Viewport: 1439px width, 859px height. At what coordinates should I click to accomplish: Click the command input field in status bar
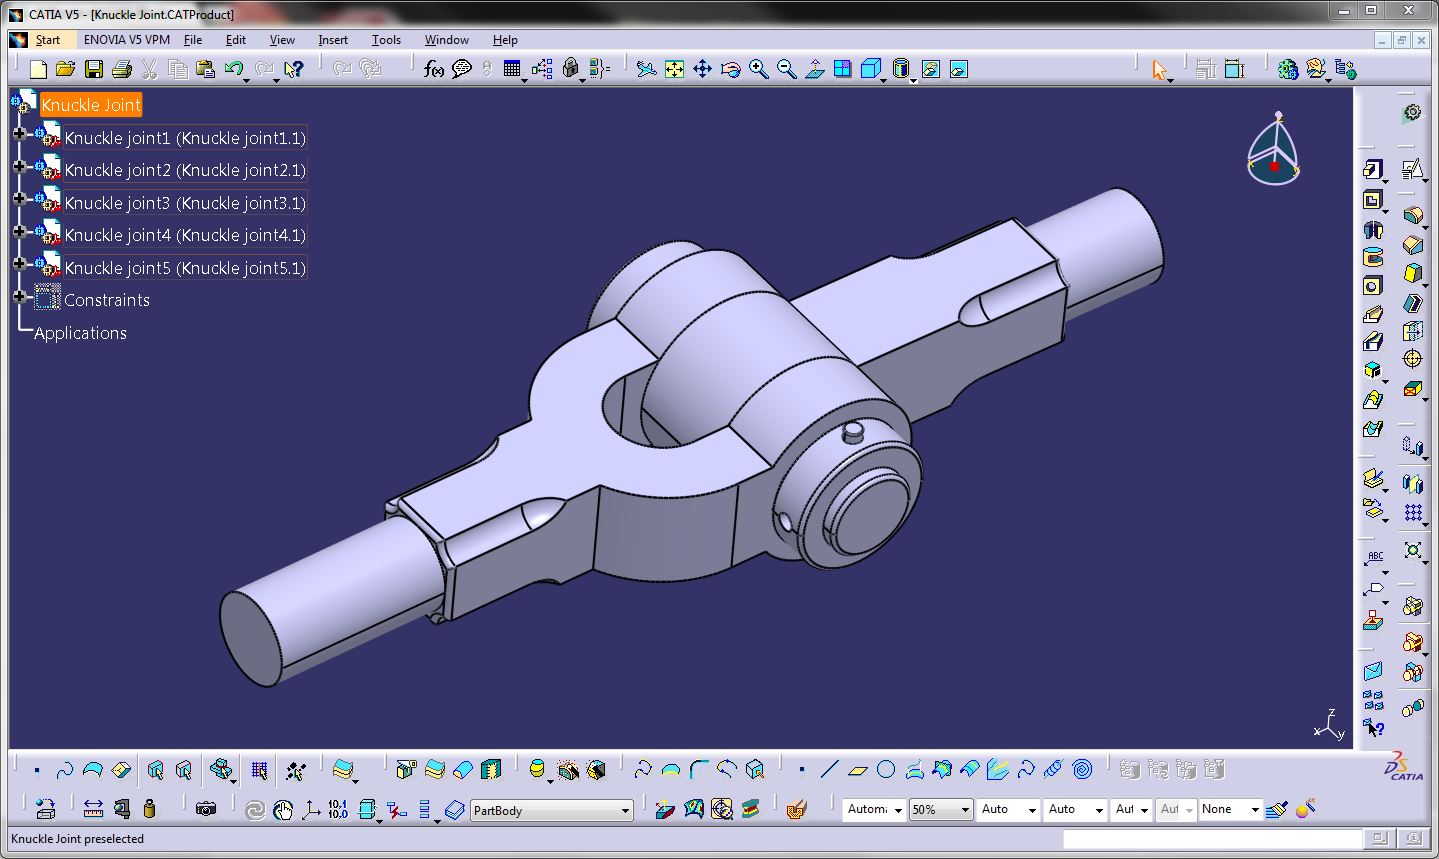pos(1211,839)
